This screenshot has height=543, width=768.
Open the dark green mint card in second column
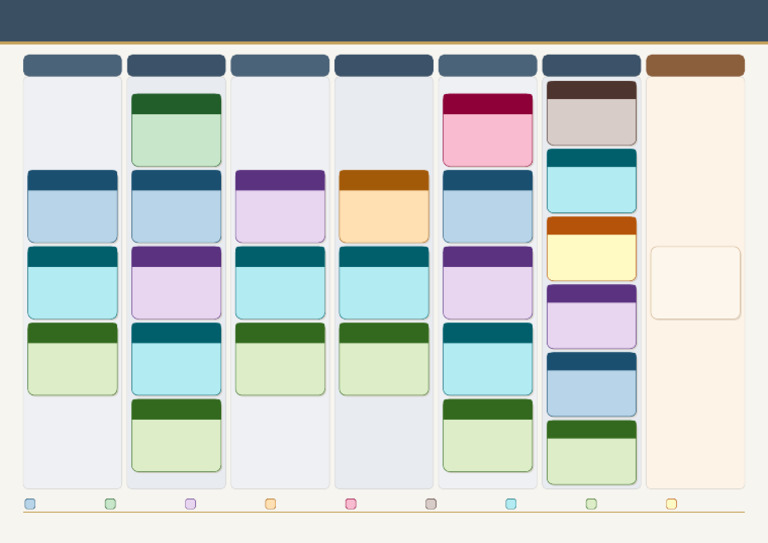pos(176,130)
